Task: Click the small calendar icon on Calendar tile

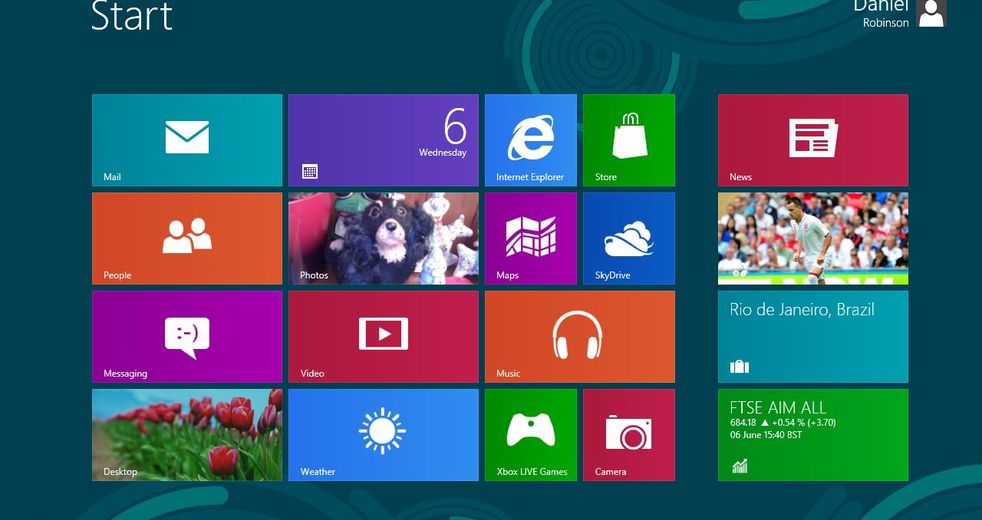Action: click(x=310, y=171)
